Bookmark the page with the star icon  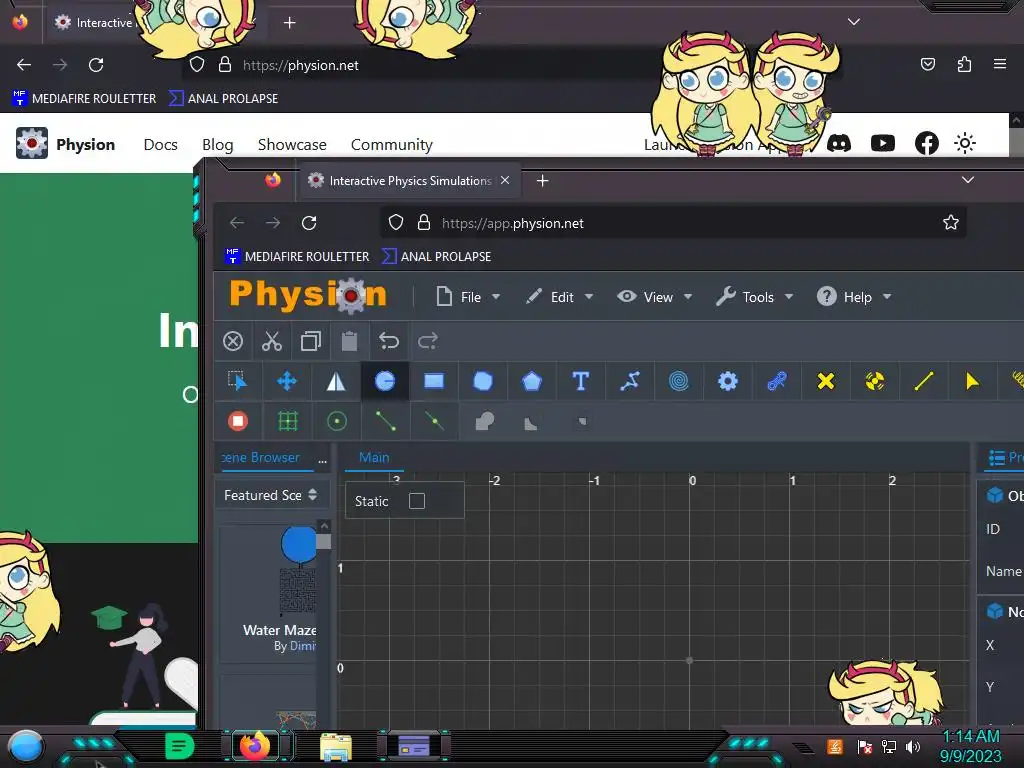point(951,223)
